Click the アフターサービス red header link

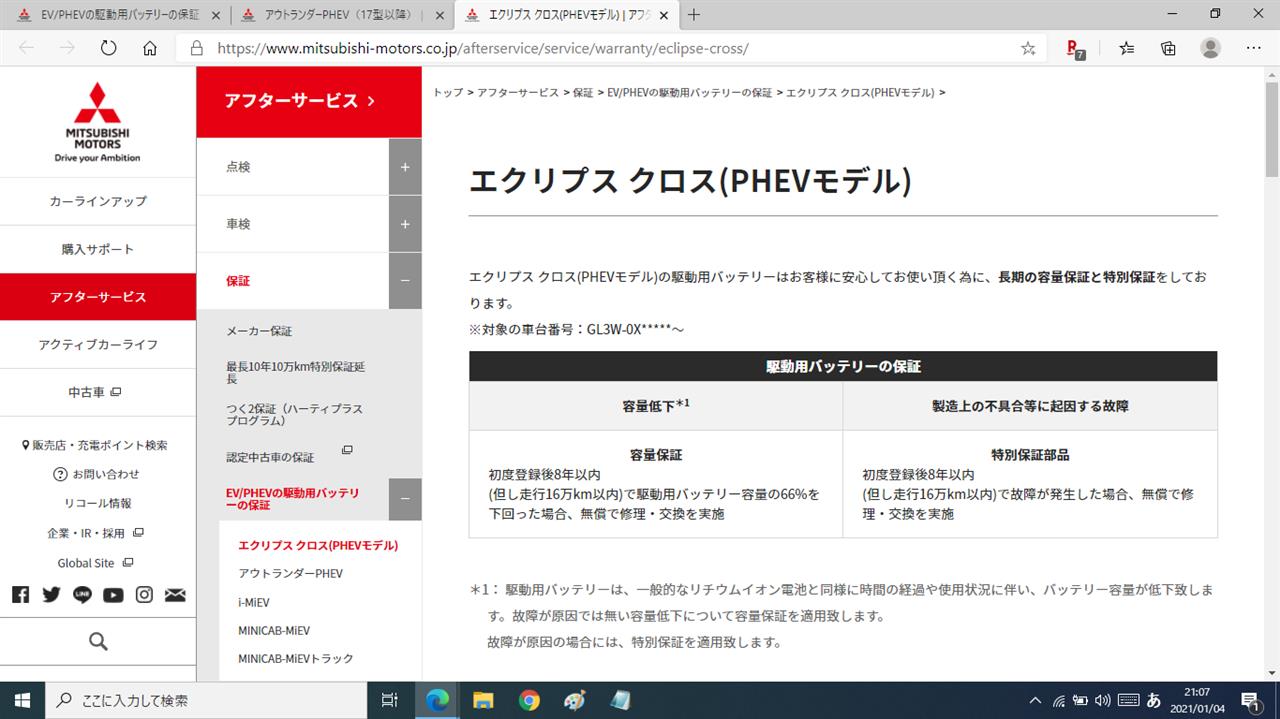pyautogui.click(x=309, y=101)
